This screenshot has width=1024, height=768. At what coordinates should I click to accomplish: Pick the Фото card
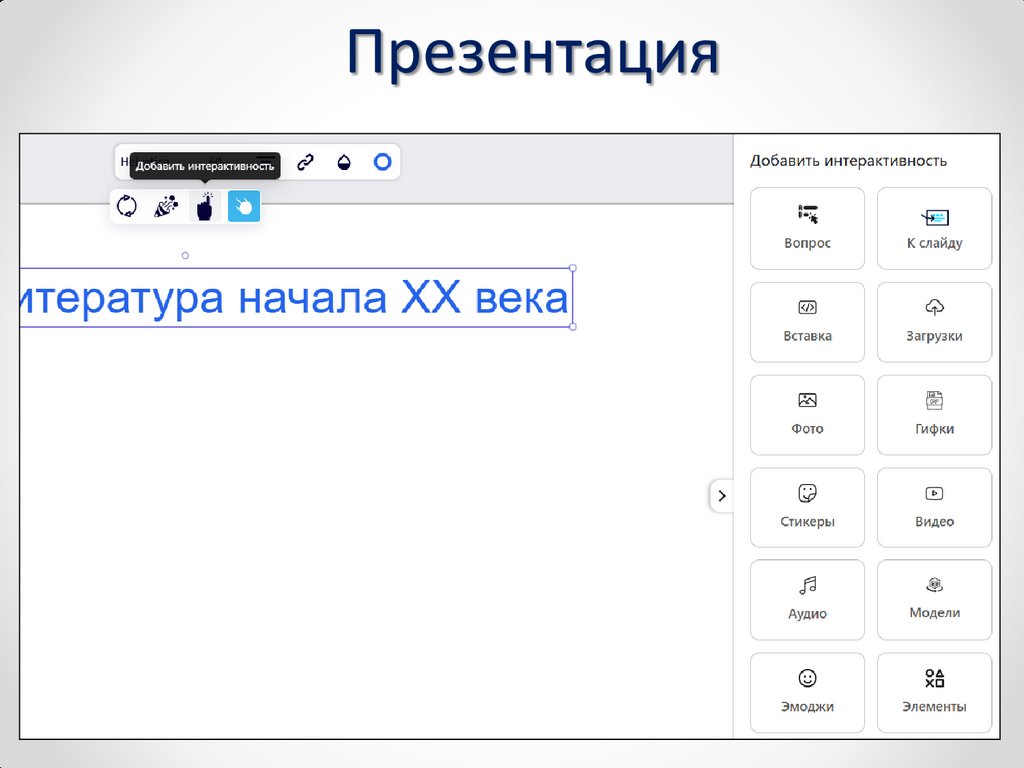[807, 415]
